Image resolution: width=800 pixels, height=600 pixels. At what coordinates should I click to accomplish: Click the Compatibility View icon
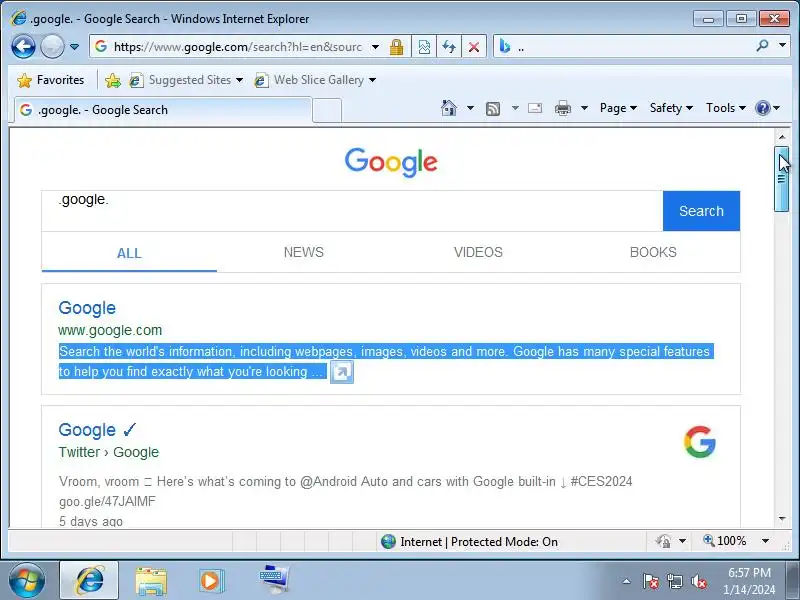(x=424, y=47)
